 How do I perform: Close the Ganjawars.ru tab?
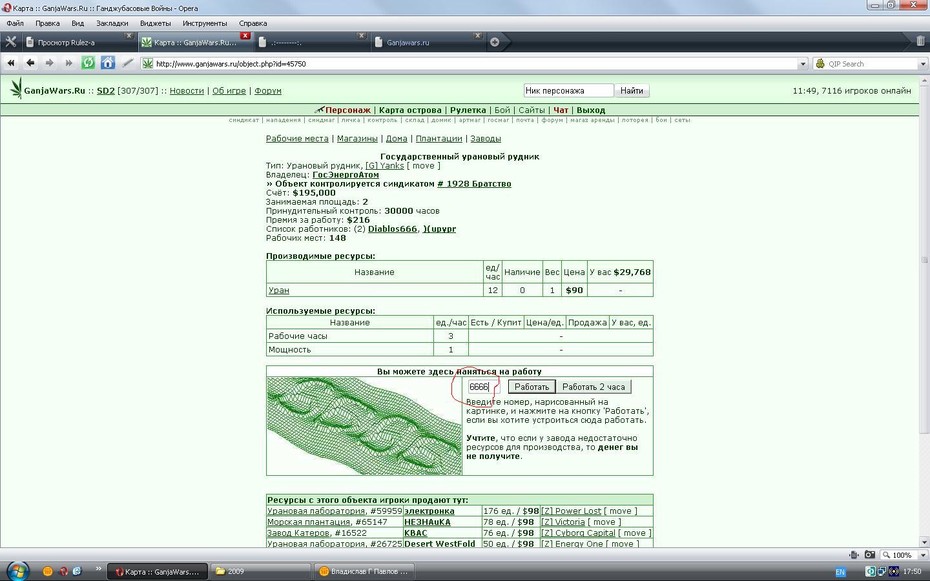(x=477, y=36)
